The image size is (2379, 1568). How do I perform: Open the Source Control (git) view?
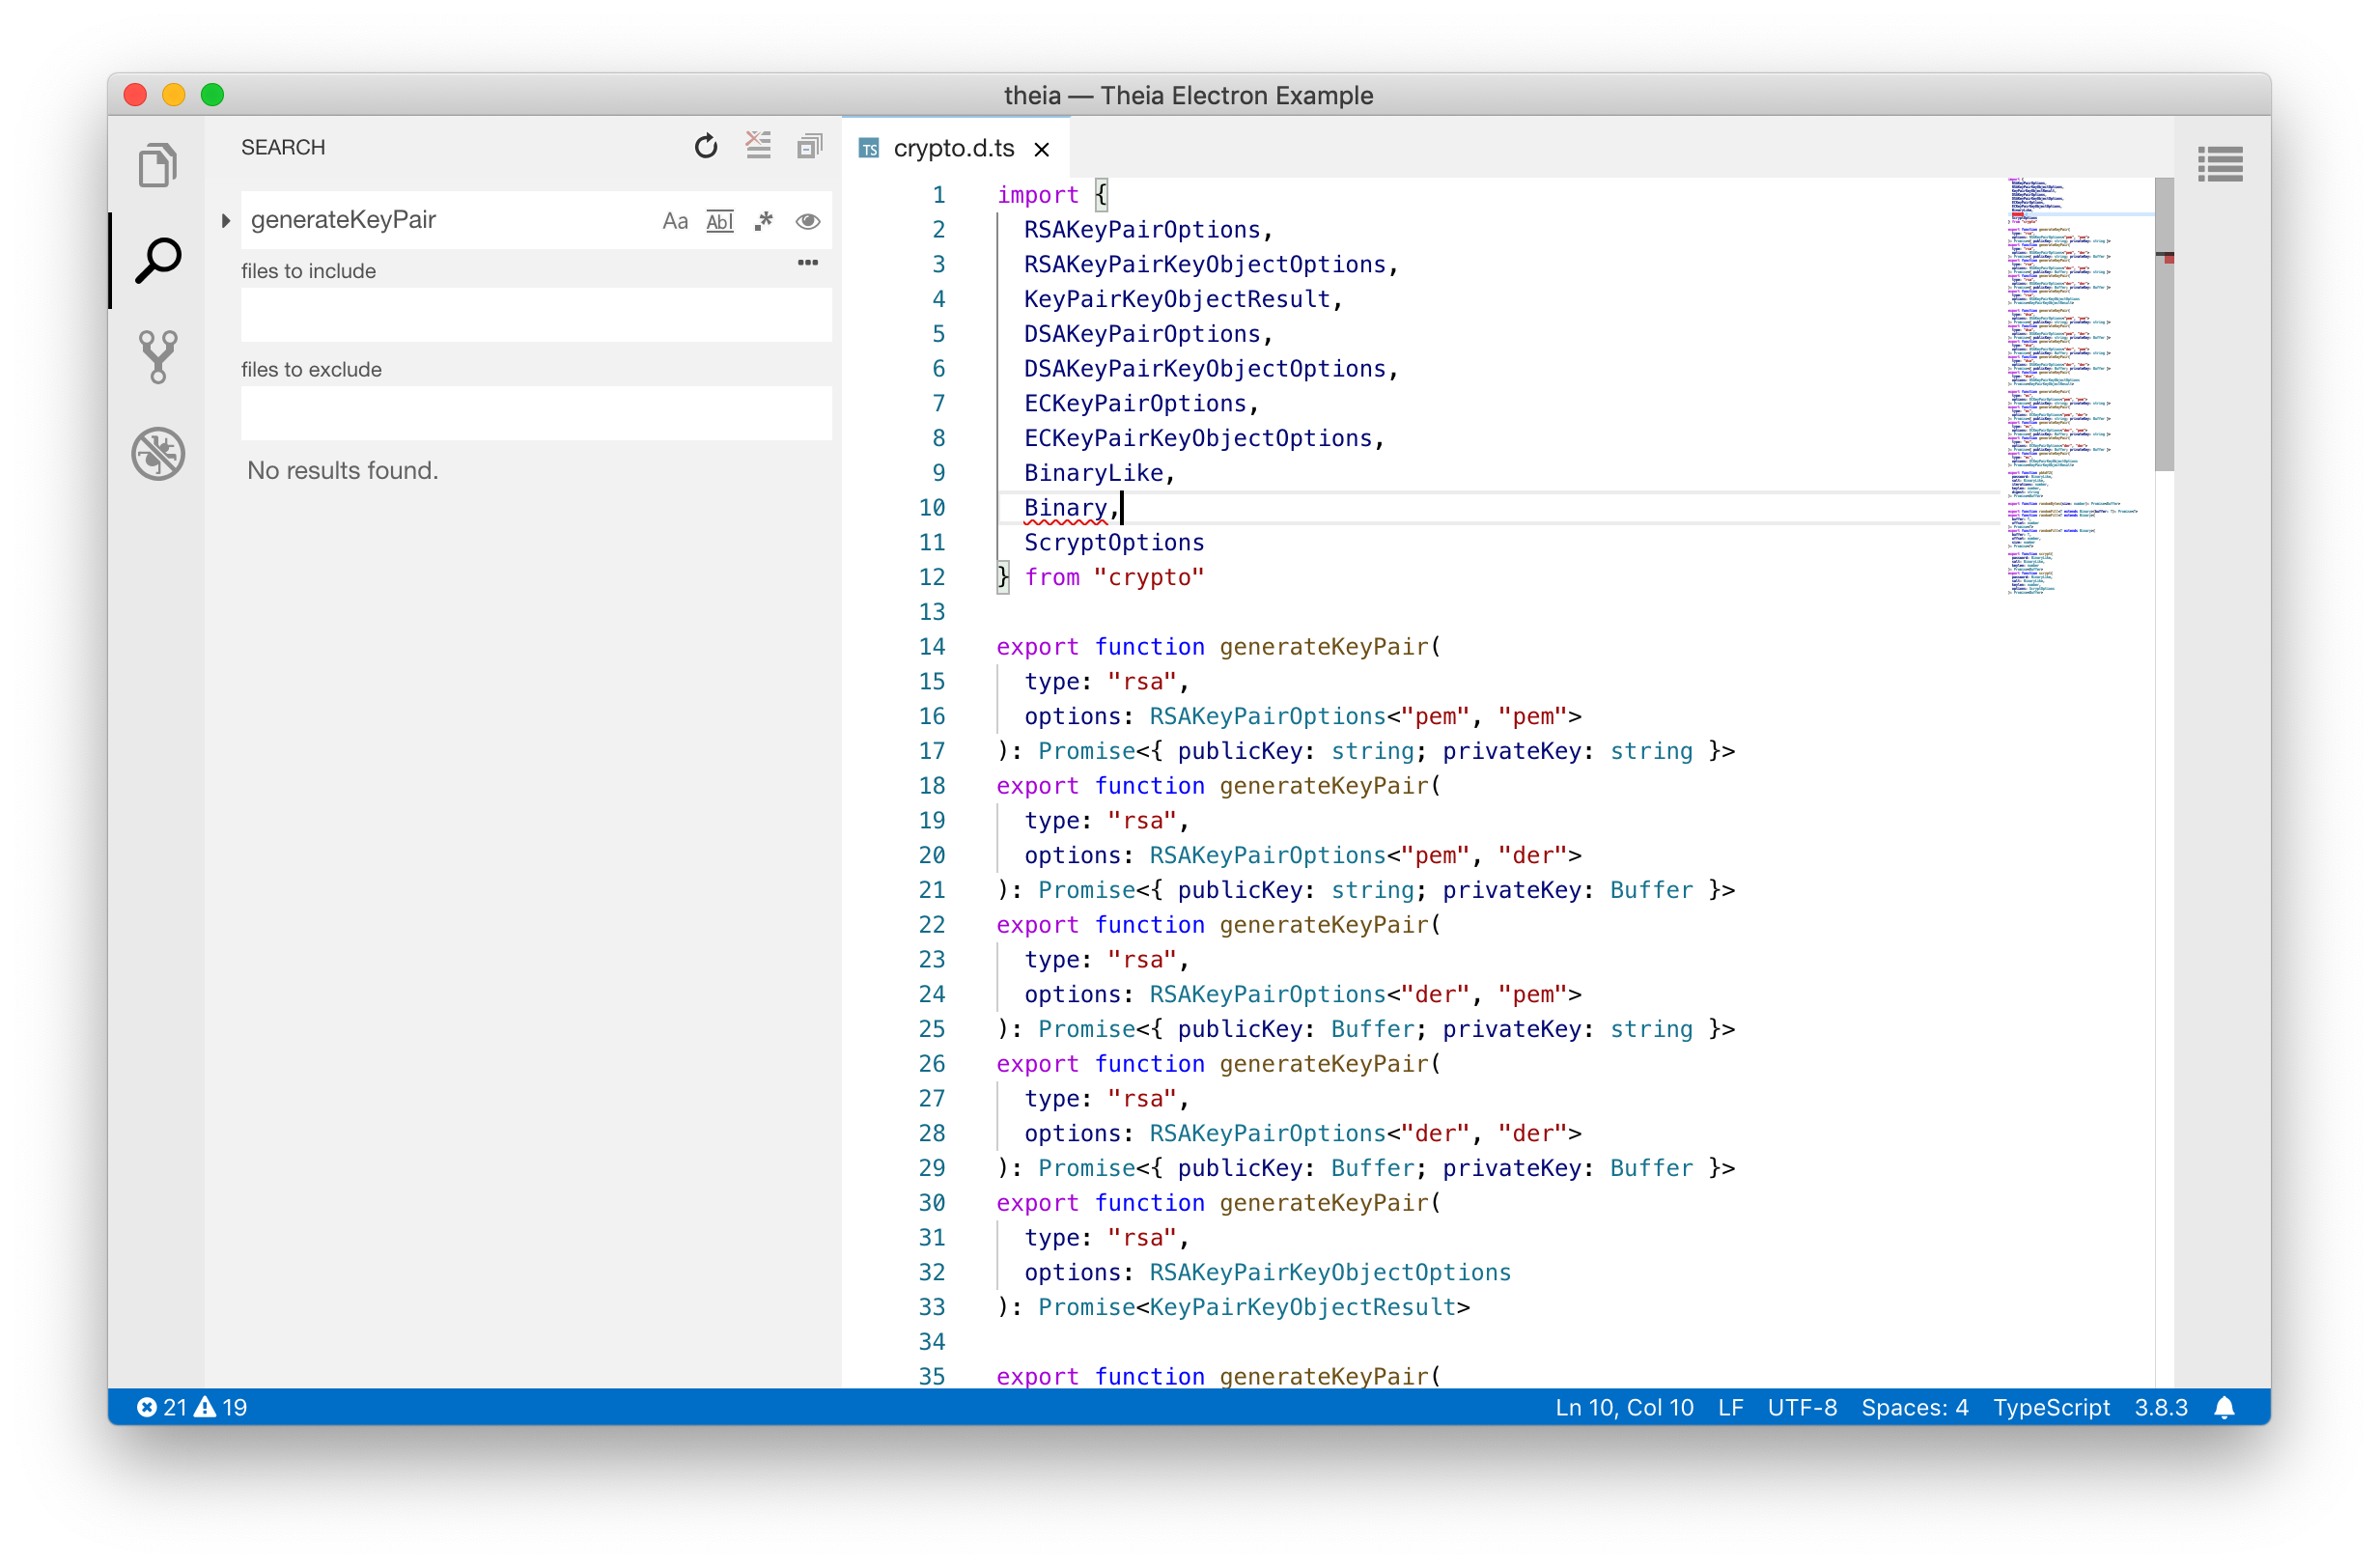(157, 357)
